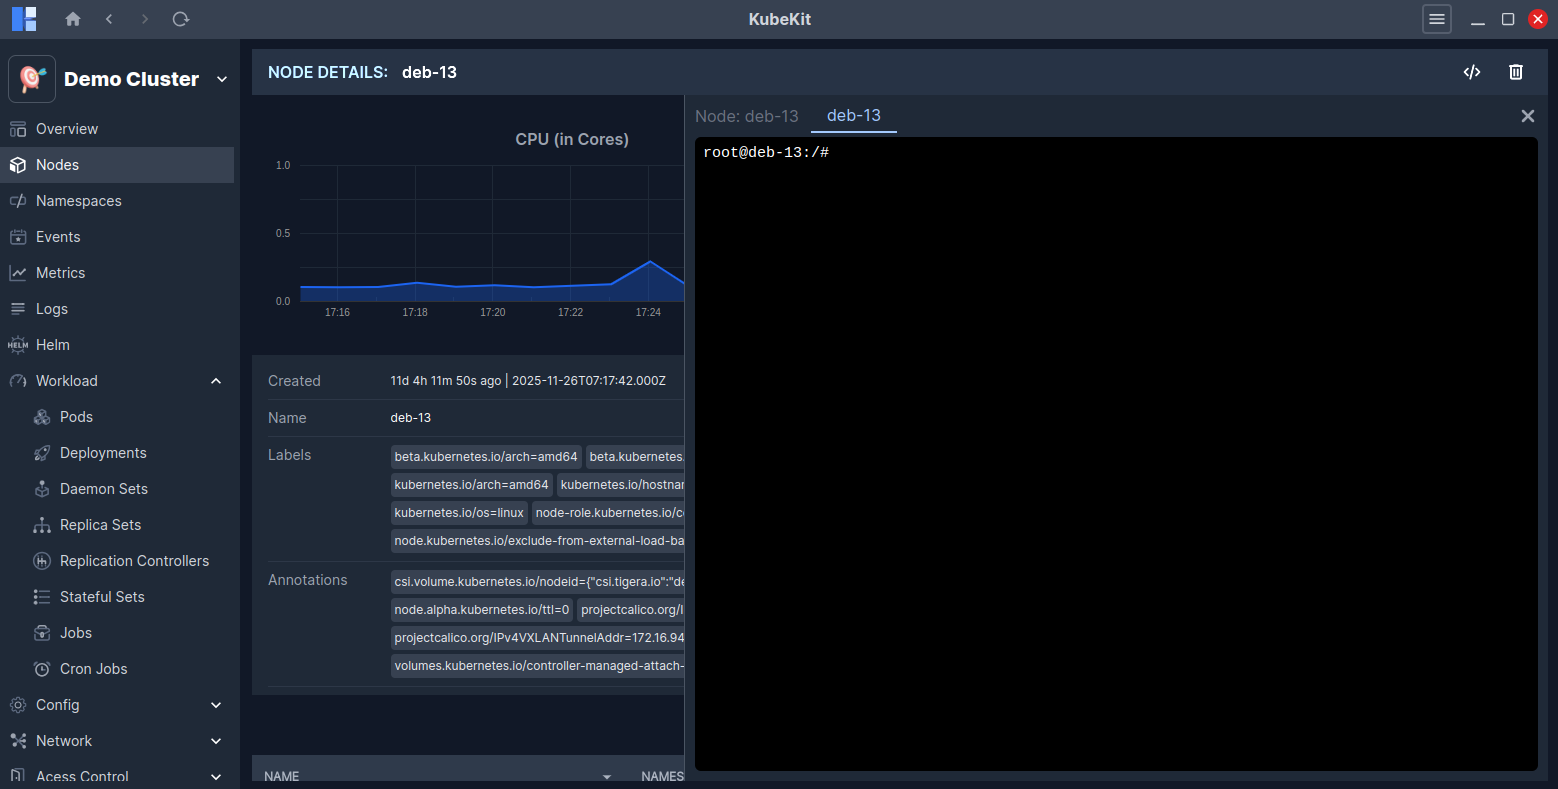Click the kubernetes.io/os=linux label chip
1558x789 pixels.
pos(458,512)
